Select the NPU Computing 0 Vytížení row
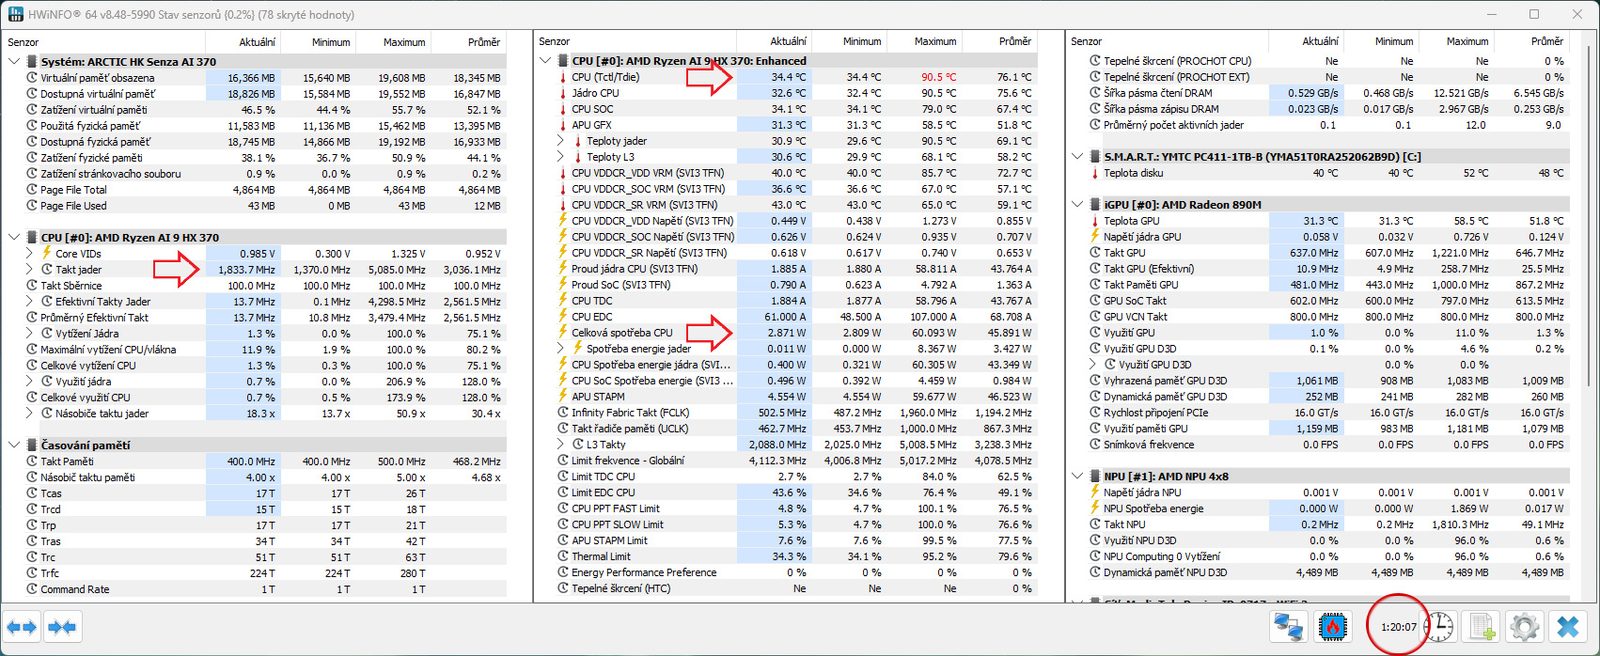This screenshot has width=1600, height=656. 1318,556
